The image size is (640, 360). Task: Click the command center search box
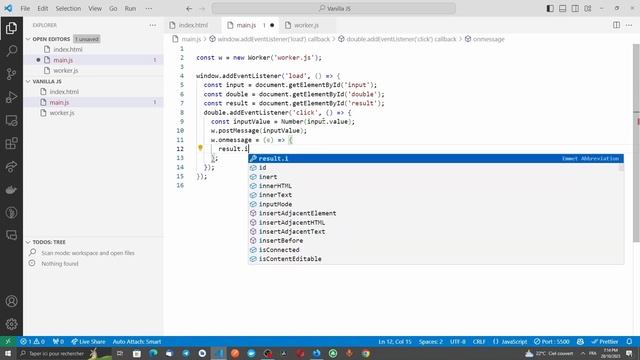tap(333, 9)
